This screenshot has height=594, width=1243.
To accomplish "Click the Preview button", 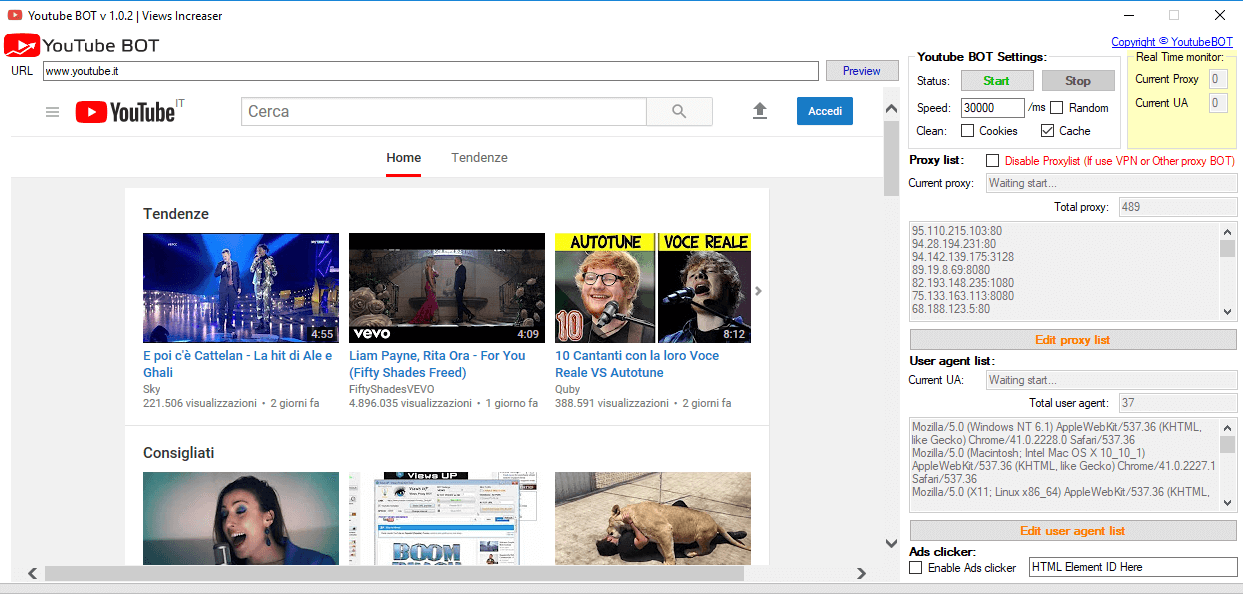I will pyautogui.click(x=861, y=71).
